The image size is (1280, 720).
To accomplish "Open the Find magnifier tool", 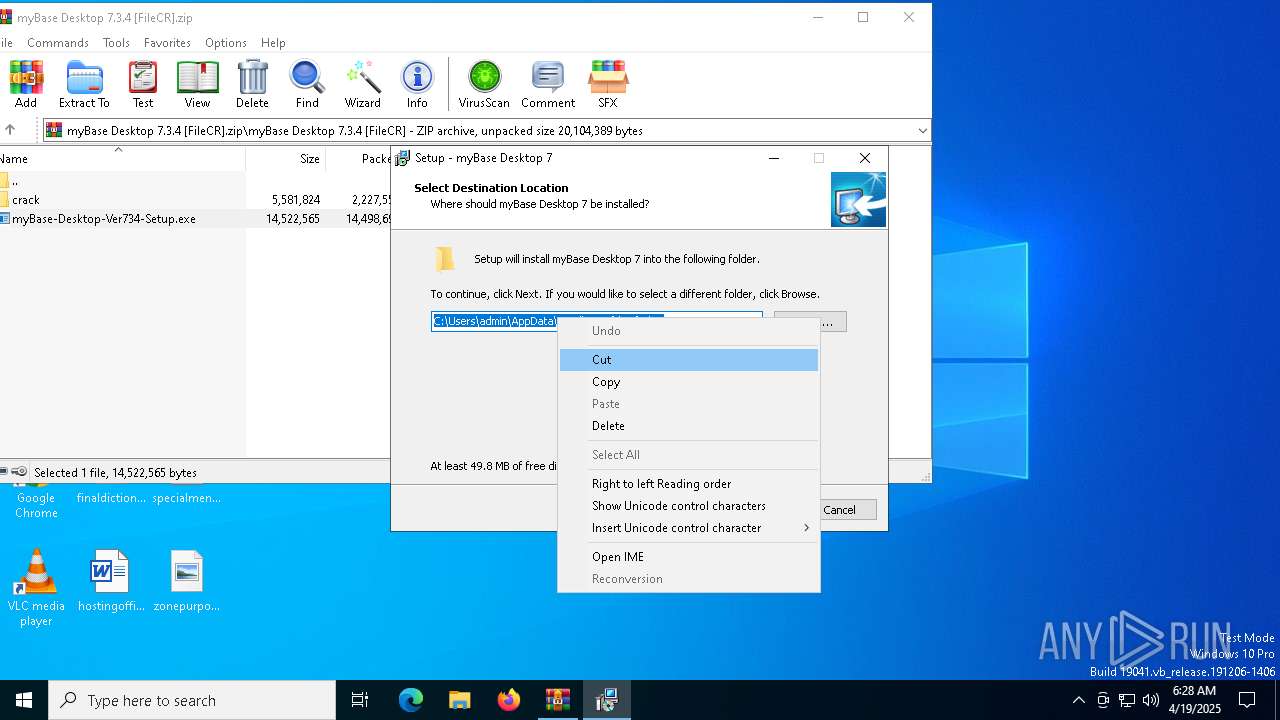I will (307, 84).
